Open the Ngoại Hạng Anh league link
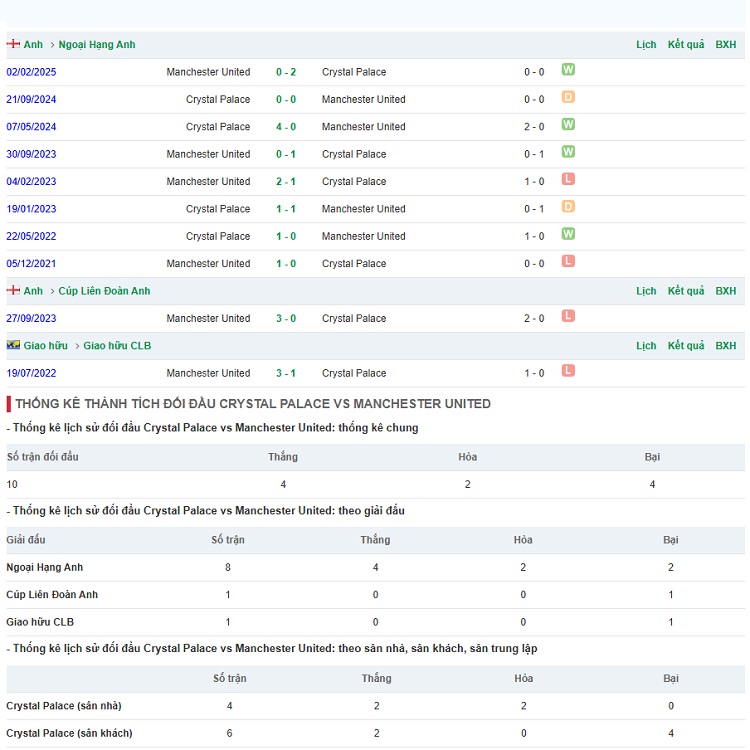Screen dimensions: 750x750 (97, 45)
